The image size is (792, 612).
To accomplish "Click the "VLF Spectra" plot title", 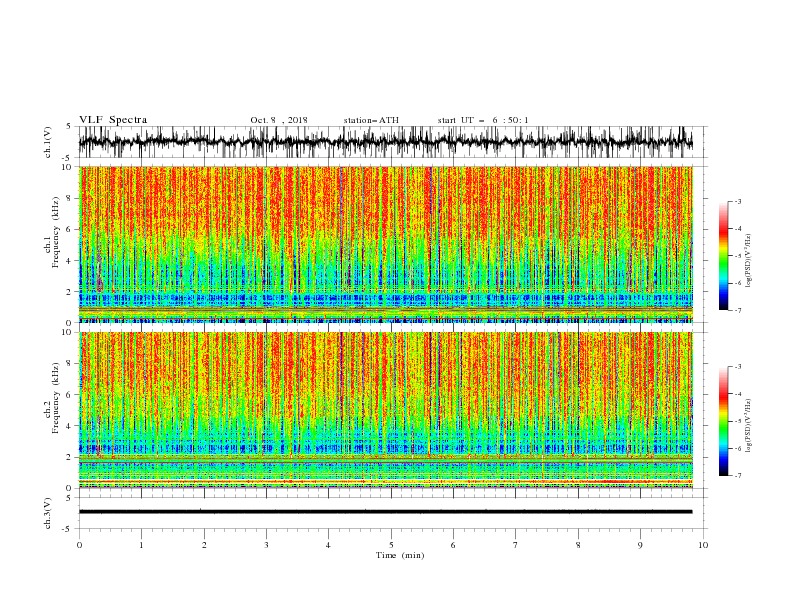I will [x=113, y=120].
